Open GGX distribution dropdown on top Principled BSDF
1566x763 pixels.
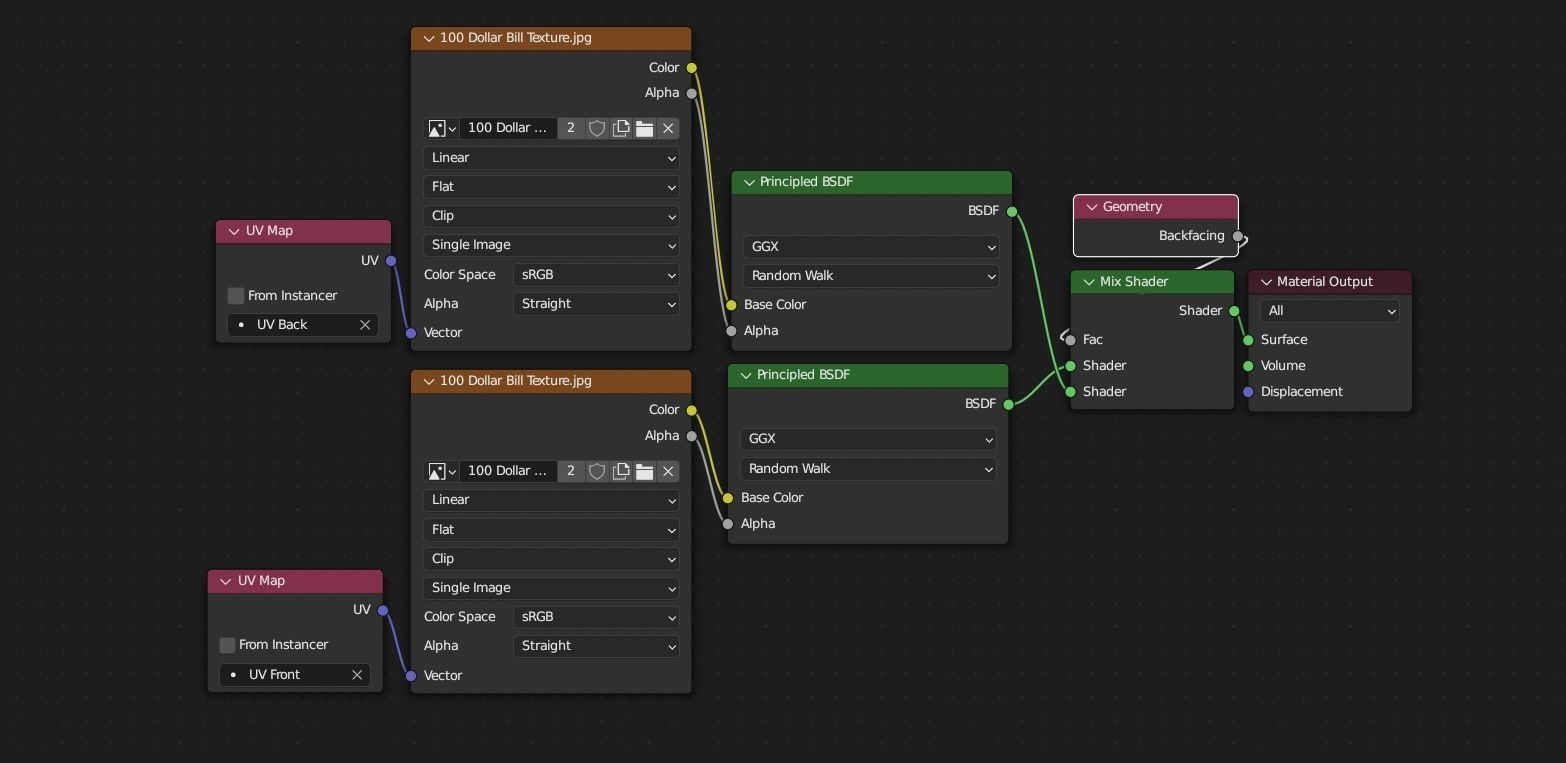[x=871, y=247]
